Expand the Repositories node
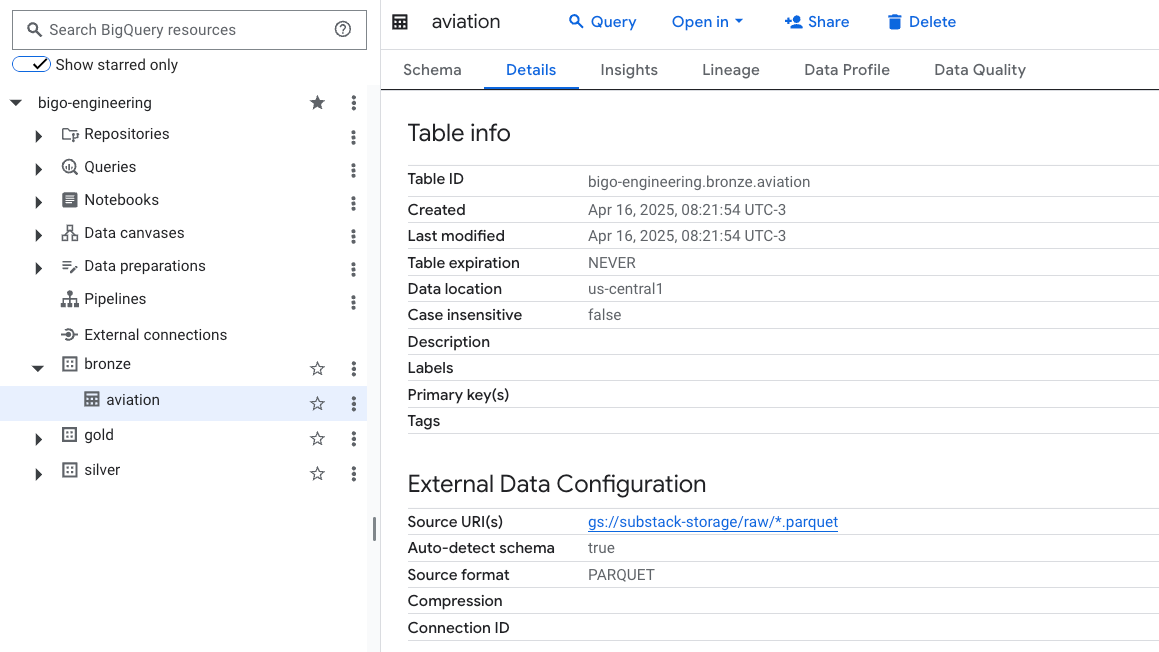This screenshot has height=652, width=1159. 38,137
